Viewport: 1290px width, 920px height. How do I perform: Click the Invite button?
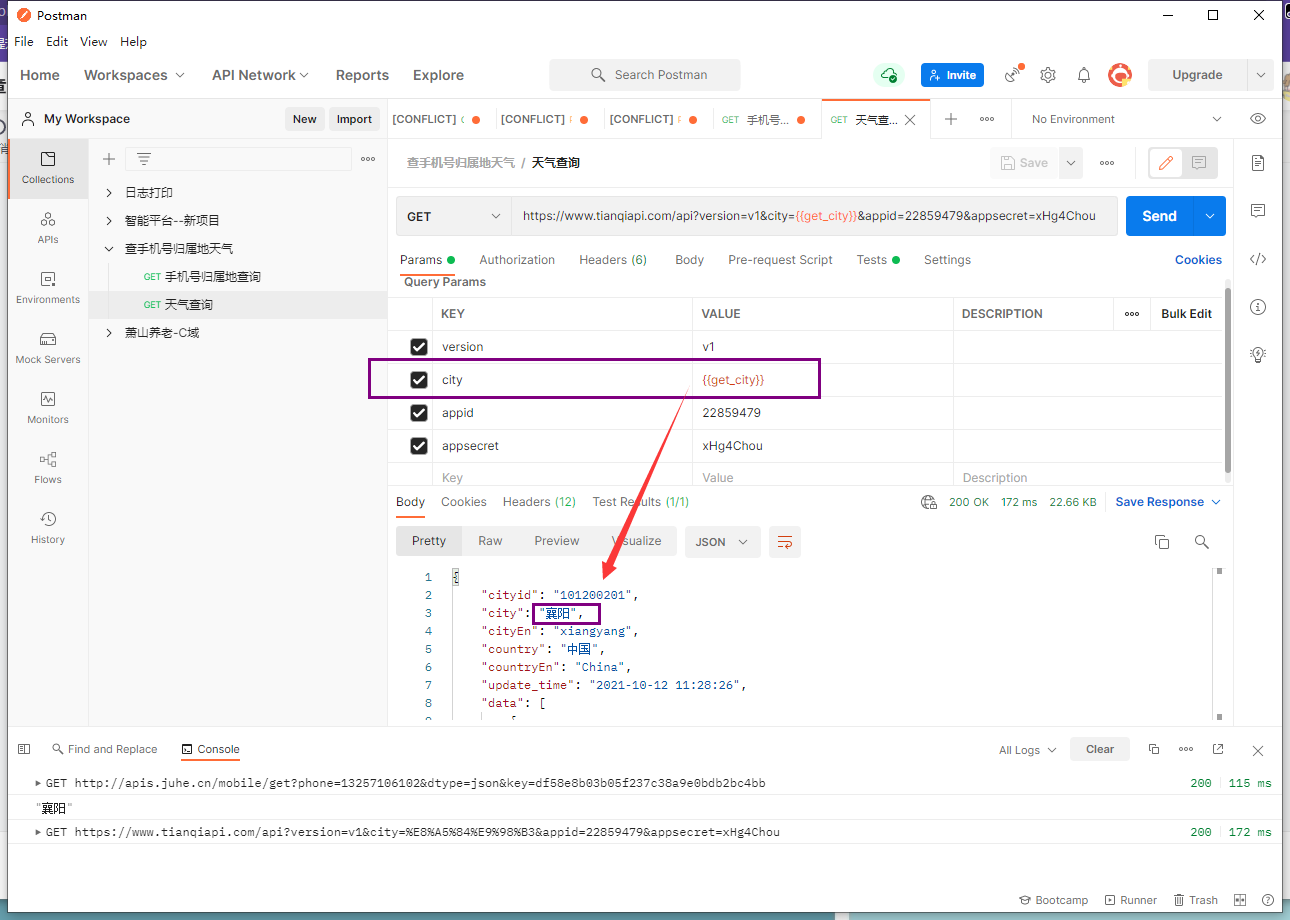[952, 75]
